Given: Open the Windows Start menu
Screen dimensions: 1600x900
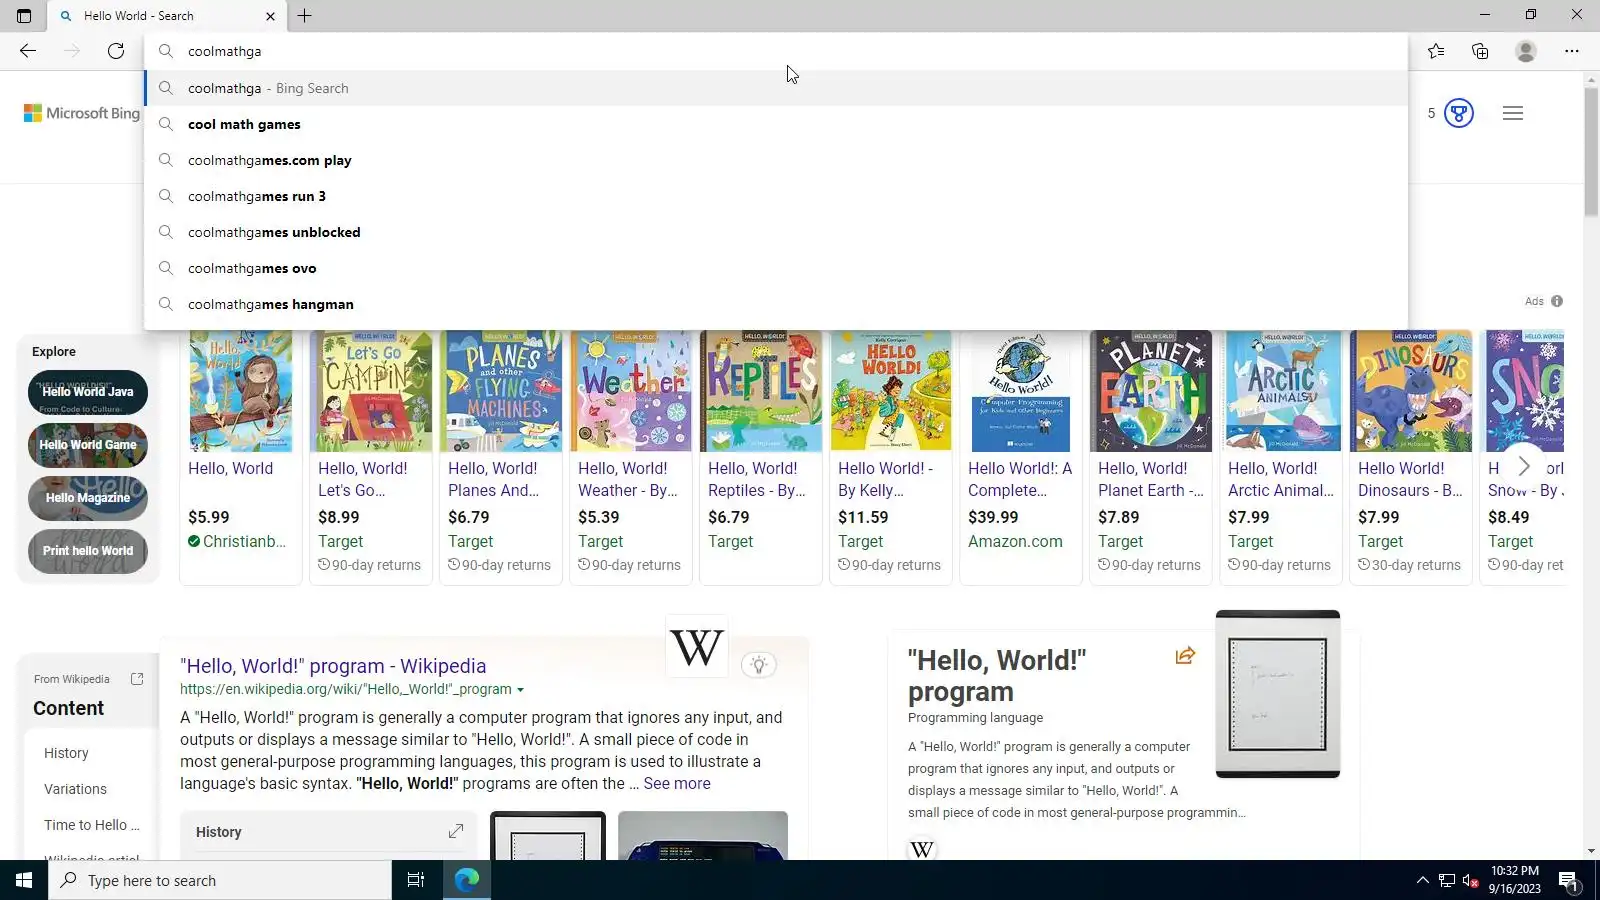Looking at the screenshot, I should (x=24, y=880).
